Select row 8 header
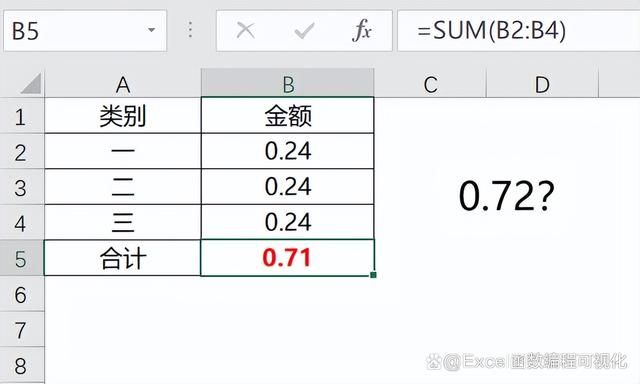 21,365
